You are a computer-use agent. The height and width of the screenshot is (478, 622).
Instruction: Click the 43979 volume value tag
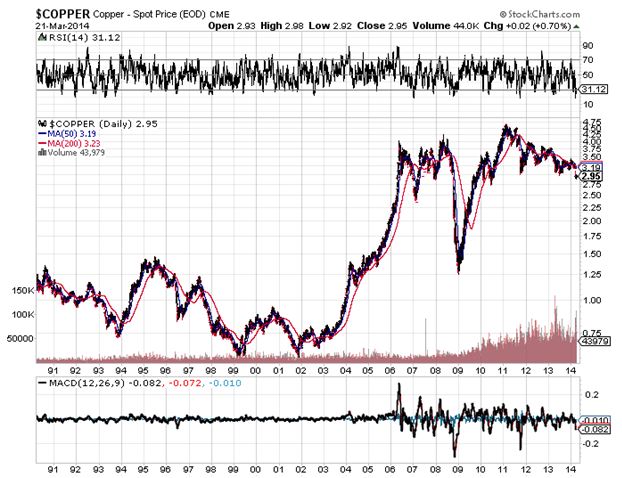[594, 341]
